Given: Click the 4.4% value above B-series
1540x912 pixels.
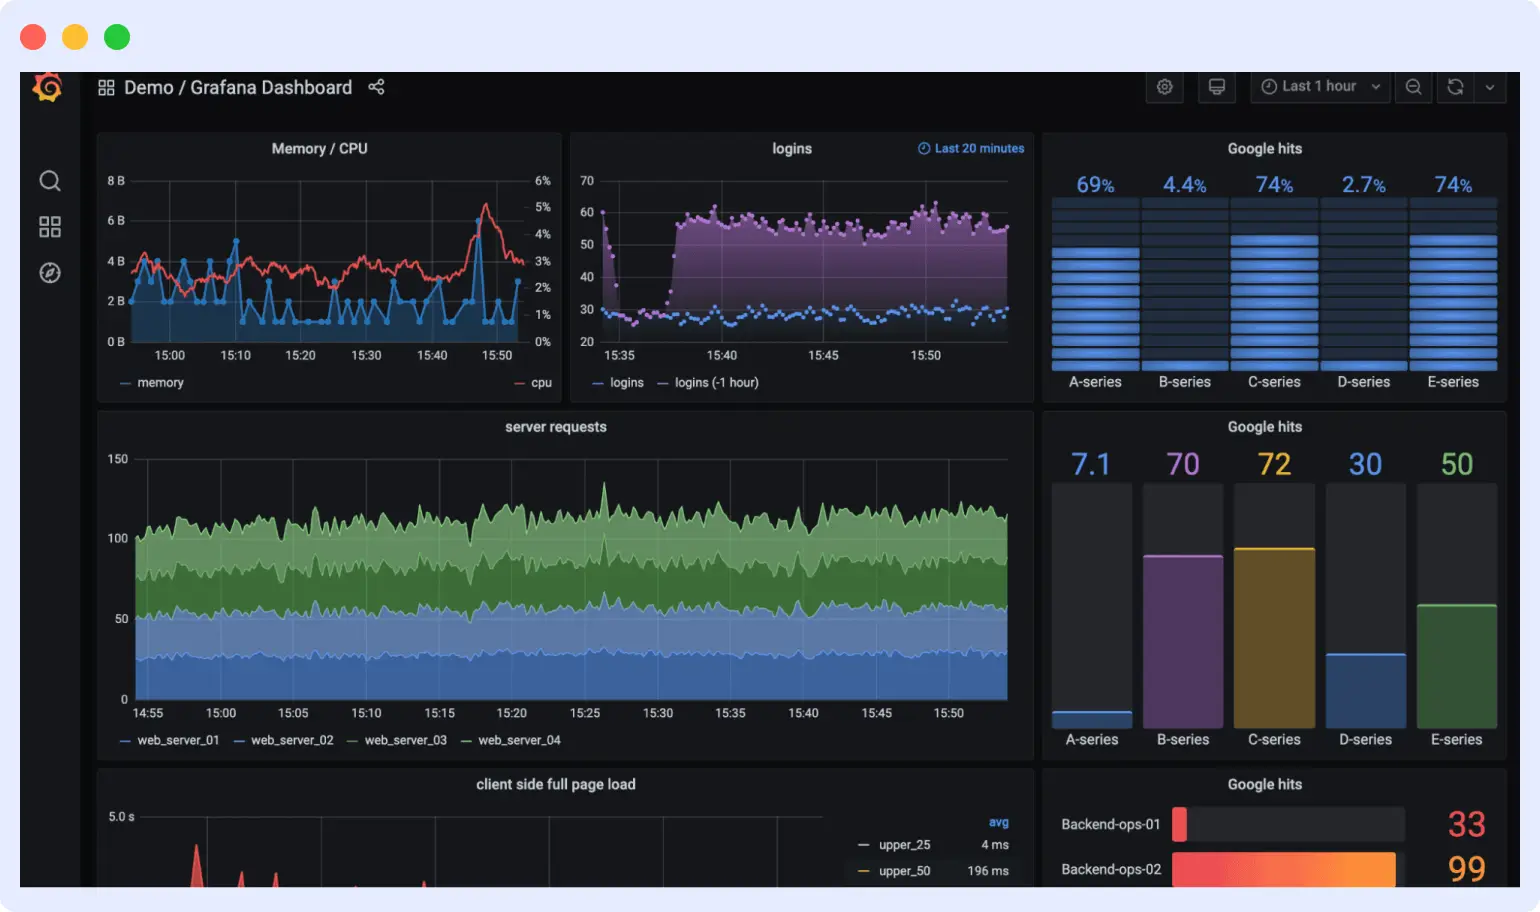Looking at the screenshot, I should coord(1184,185).
